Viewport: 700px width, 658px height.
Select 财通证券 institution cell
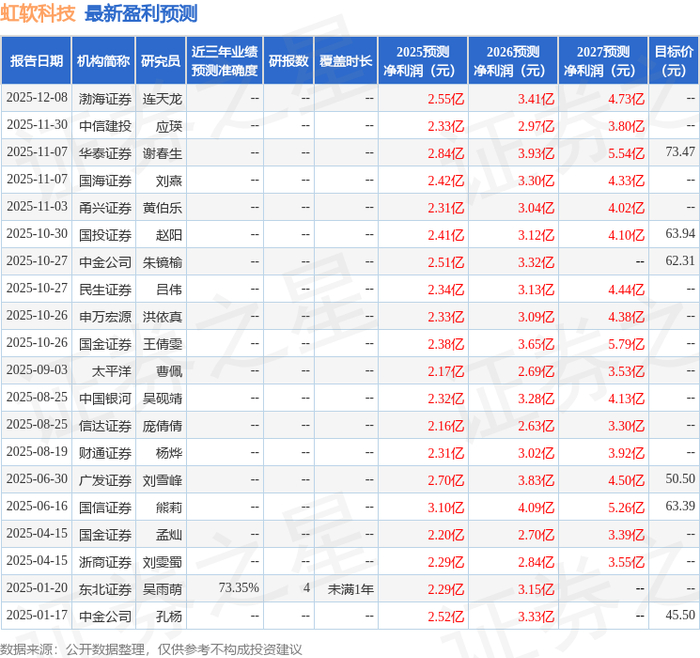pos(105,453)
